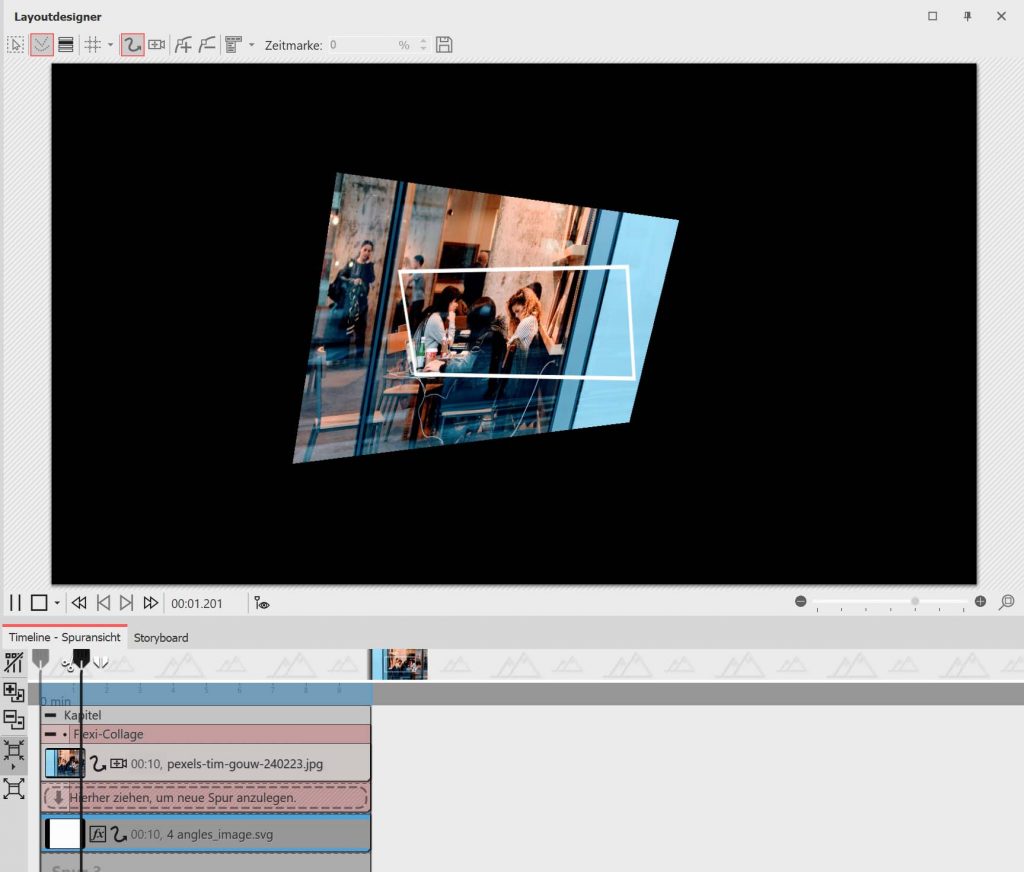Toggle the preview eye icon beside timecode
Screen dimensions: 1024x872
click(262, 603)
